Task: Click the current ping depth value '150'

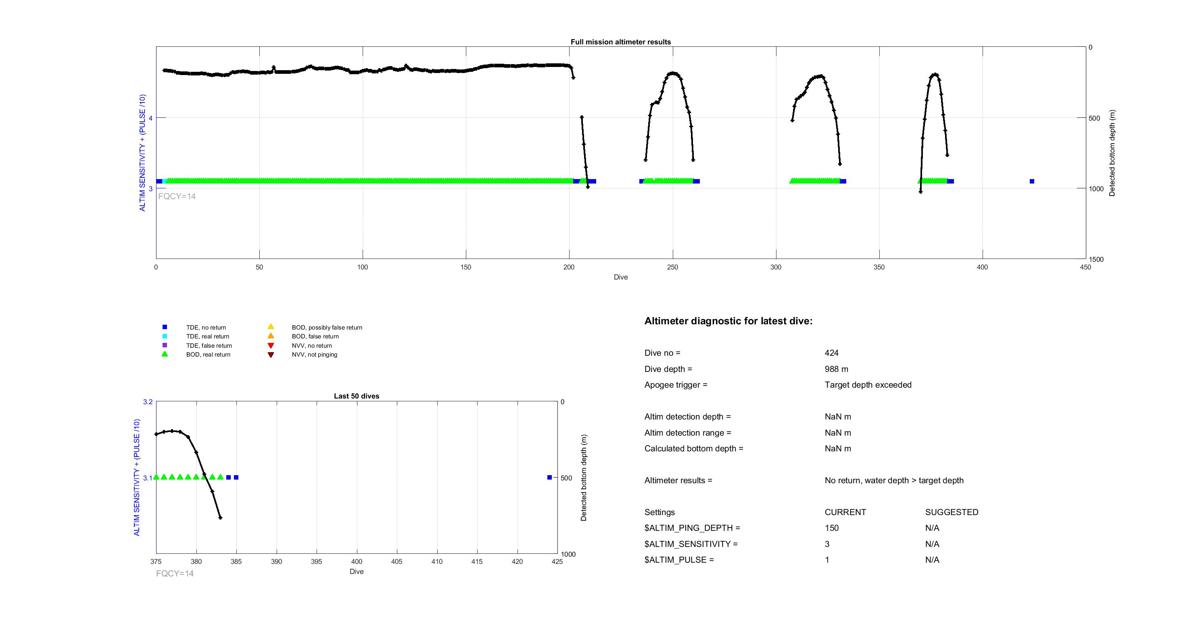Action: point(832,528)
